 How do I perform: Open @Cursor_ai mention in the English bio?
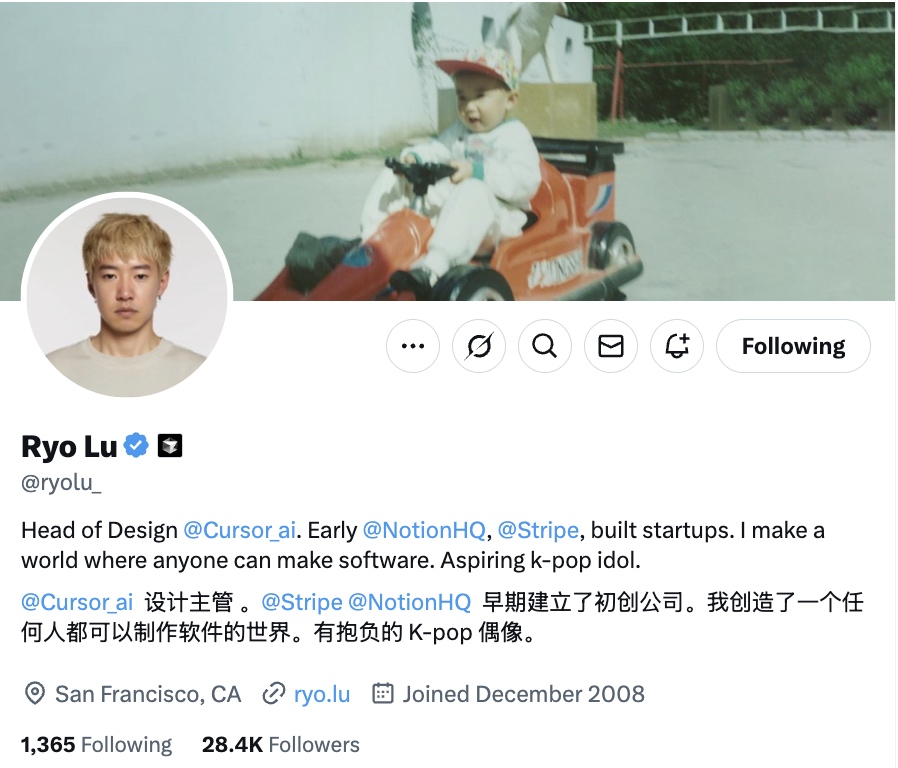pyautogui.click(x=239, y=530)
